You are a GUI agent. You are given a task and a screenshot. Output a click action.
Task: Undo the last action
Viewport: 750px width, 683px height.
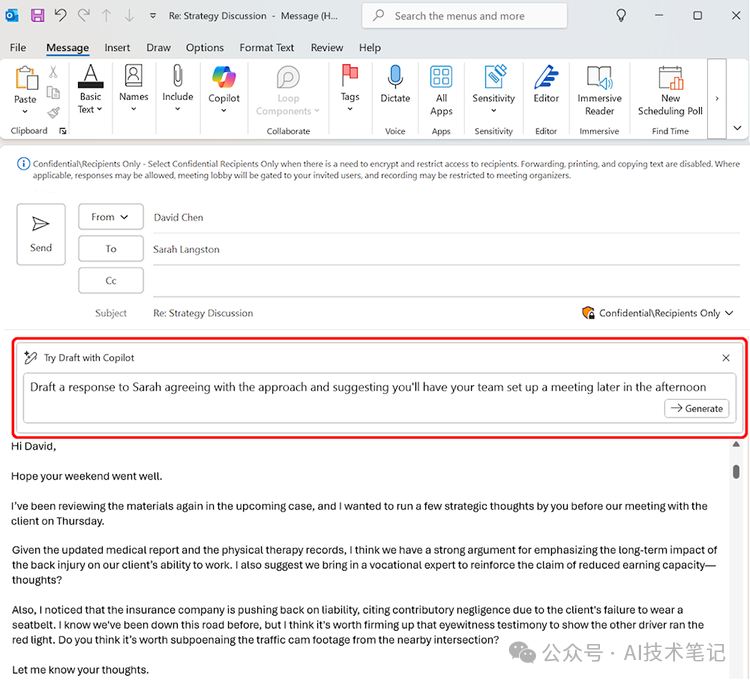tap(60, 15)
